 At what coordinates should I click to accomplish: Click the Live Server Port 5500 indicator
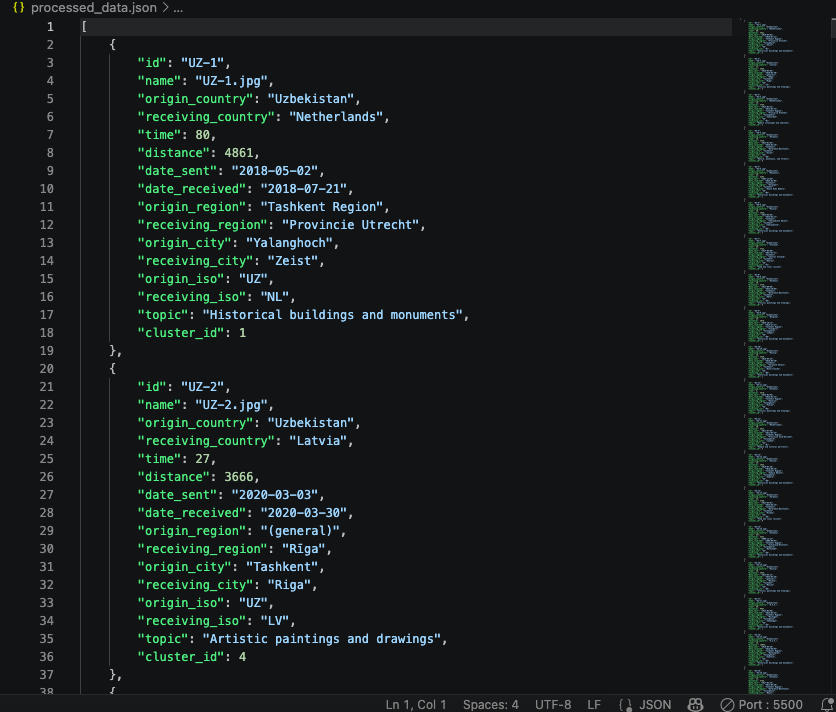coord(761,704)
